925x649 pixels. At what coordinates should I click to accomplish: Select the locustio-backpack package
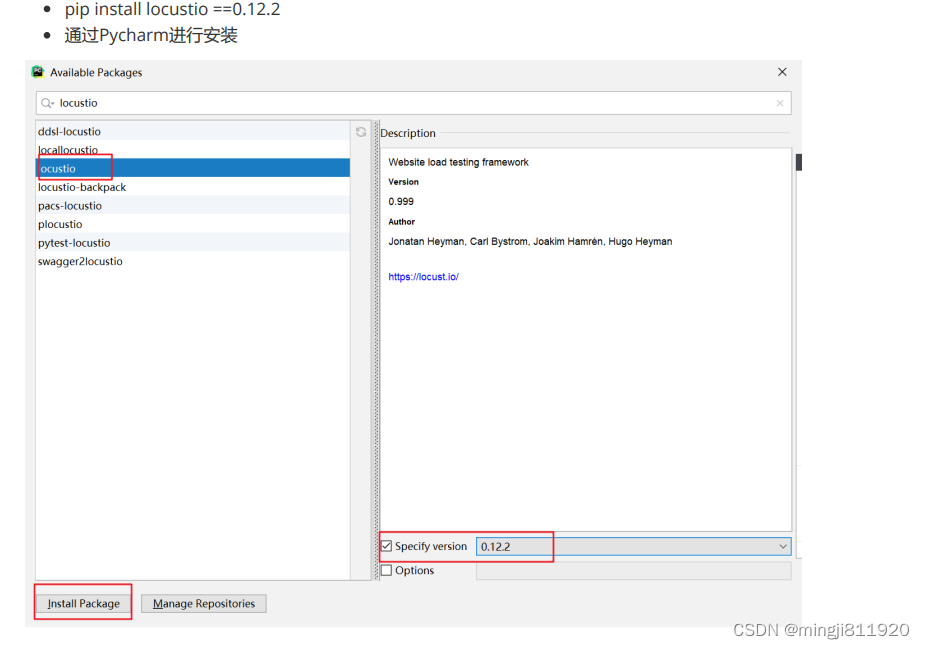(193, 187)
